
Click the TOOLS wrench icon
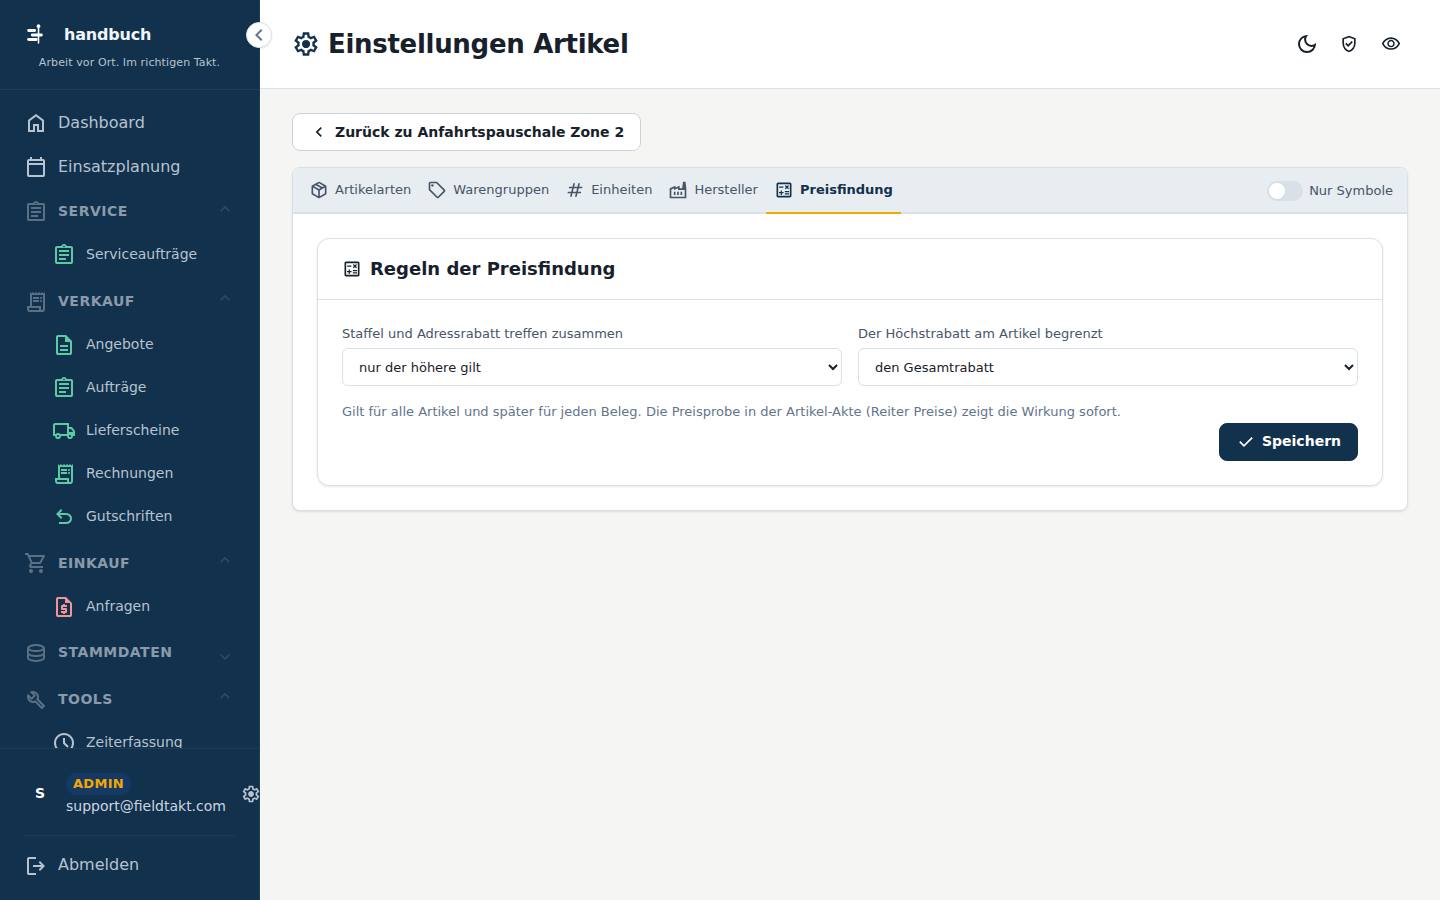[x=36, y=699]
